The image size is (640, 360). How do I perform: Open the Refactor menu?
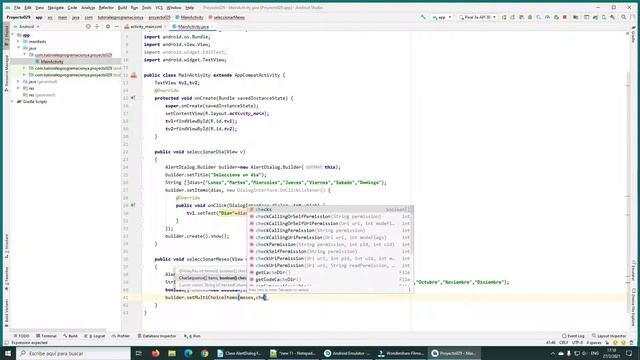[x=106, y=8]
